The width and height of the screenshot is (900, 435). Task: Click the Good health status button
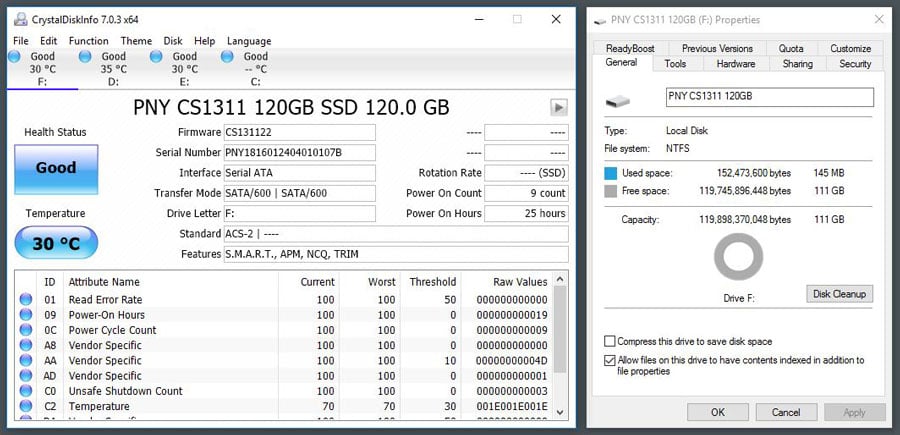(56, 169)
